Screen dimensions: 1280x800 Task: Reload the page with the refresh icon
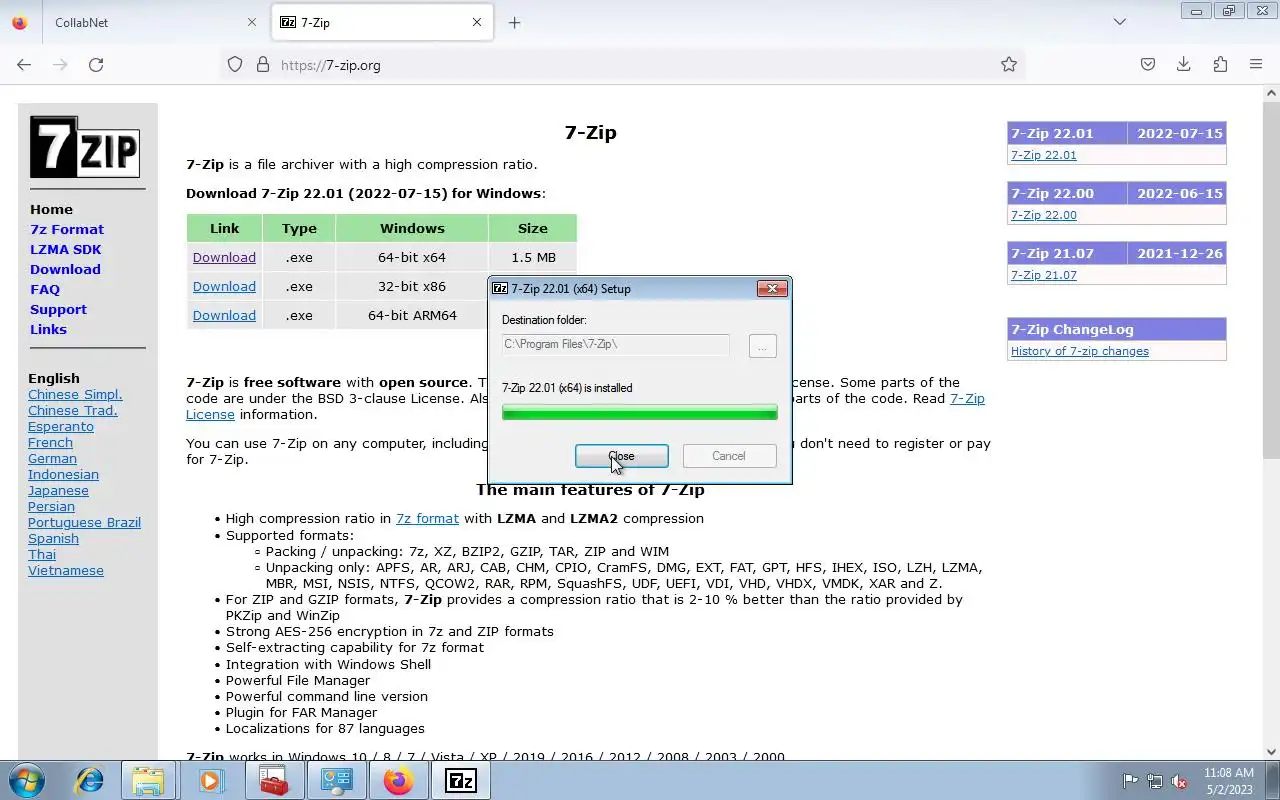pos(96,65)
